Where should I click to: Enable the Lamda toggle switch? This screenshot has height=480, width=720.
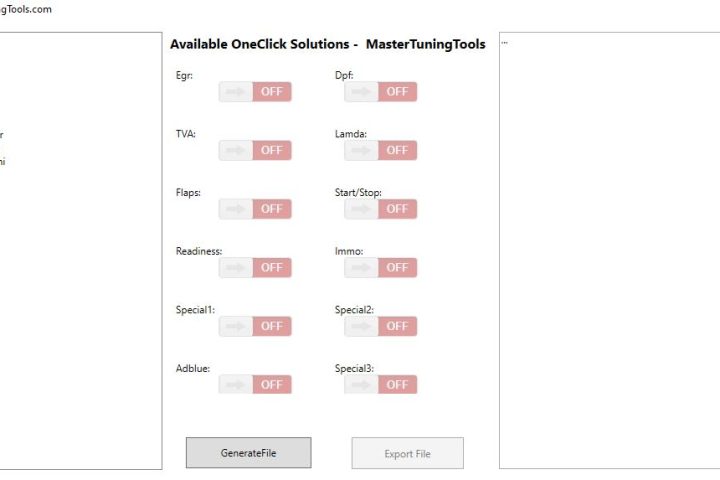click(381, 150)
